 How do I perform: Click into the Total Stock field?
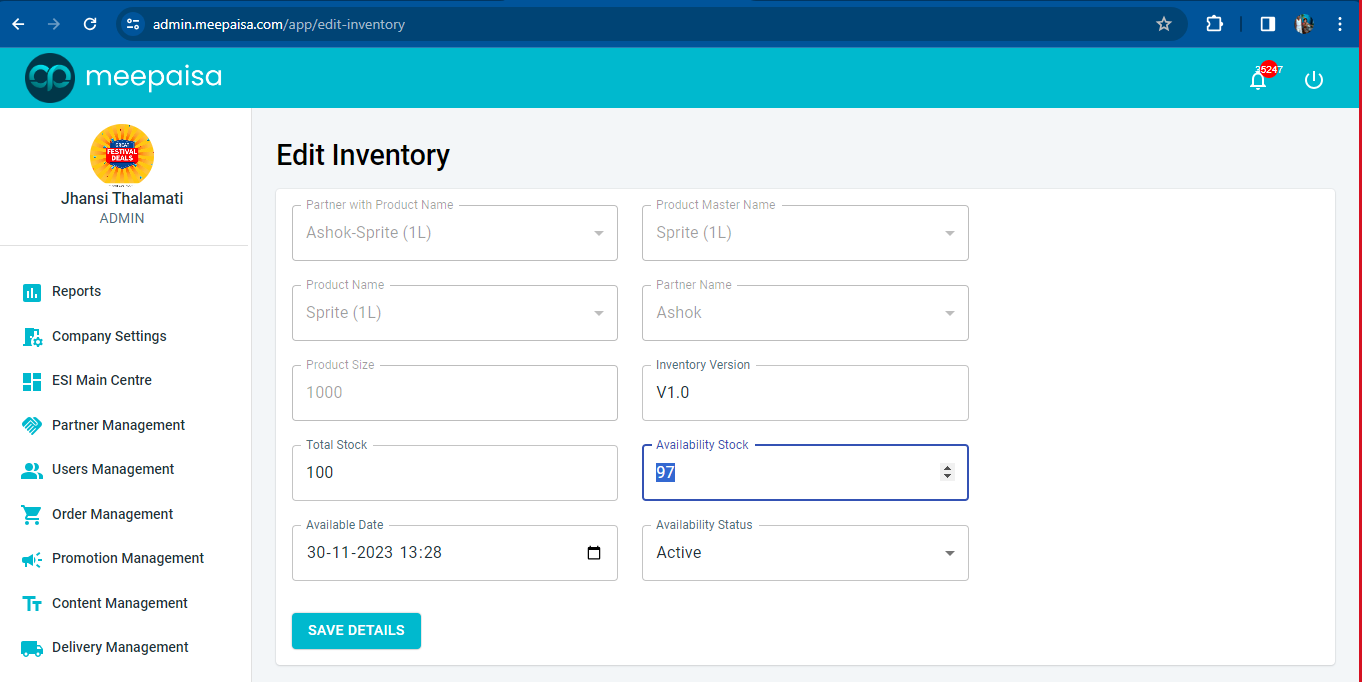click(455, 473)
